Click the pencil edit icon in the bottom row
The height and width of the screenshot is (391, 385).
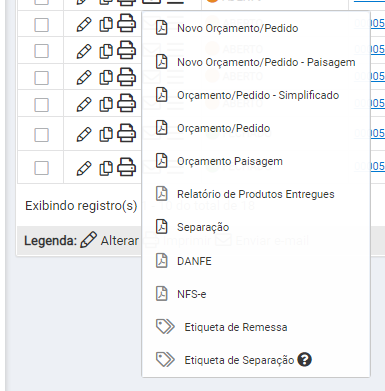84,168
